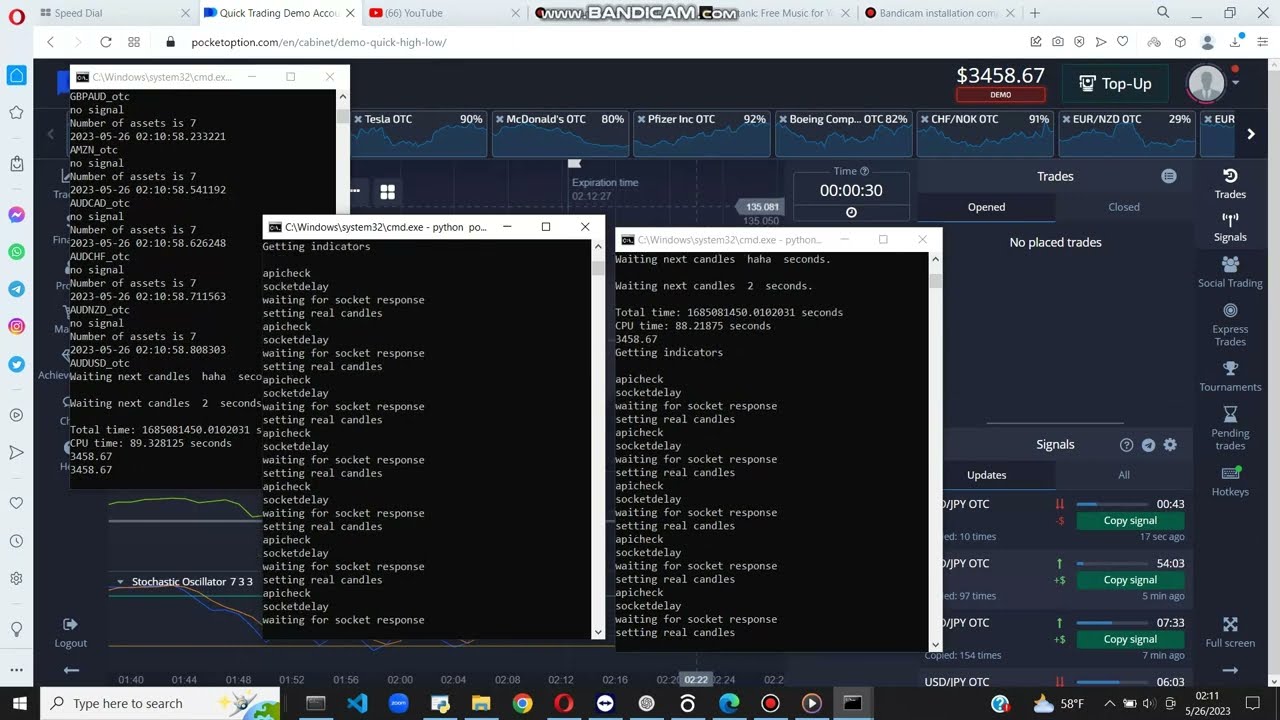1280x720 pixels.
Task: Select the All signals tab
Action: pos(1124,475)
